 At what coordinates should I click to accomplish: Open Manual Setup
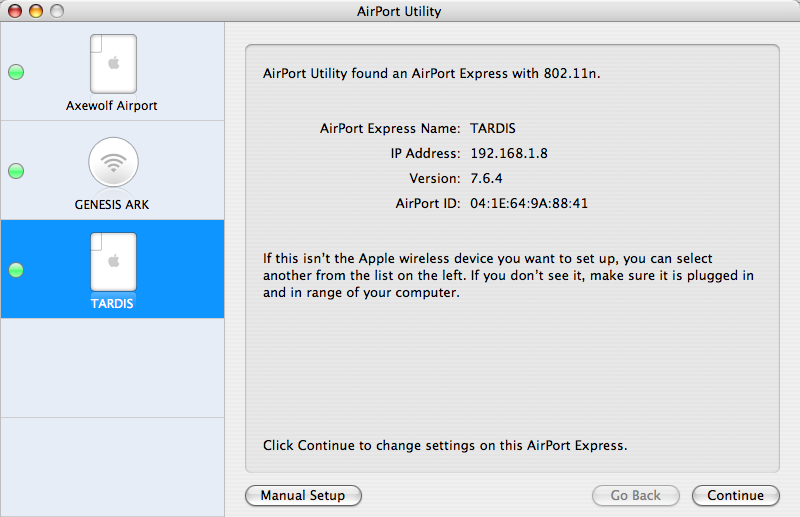(303, 495)
